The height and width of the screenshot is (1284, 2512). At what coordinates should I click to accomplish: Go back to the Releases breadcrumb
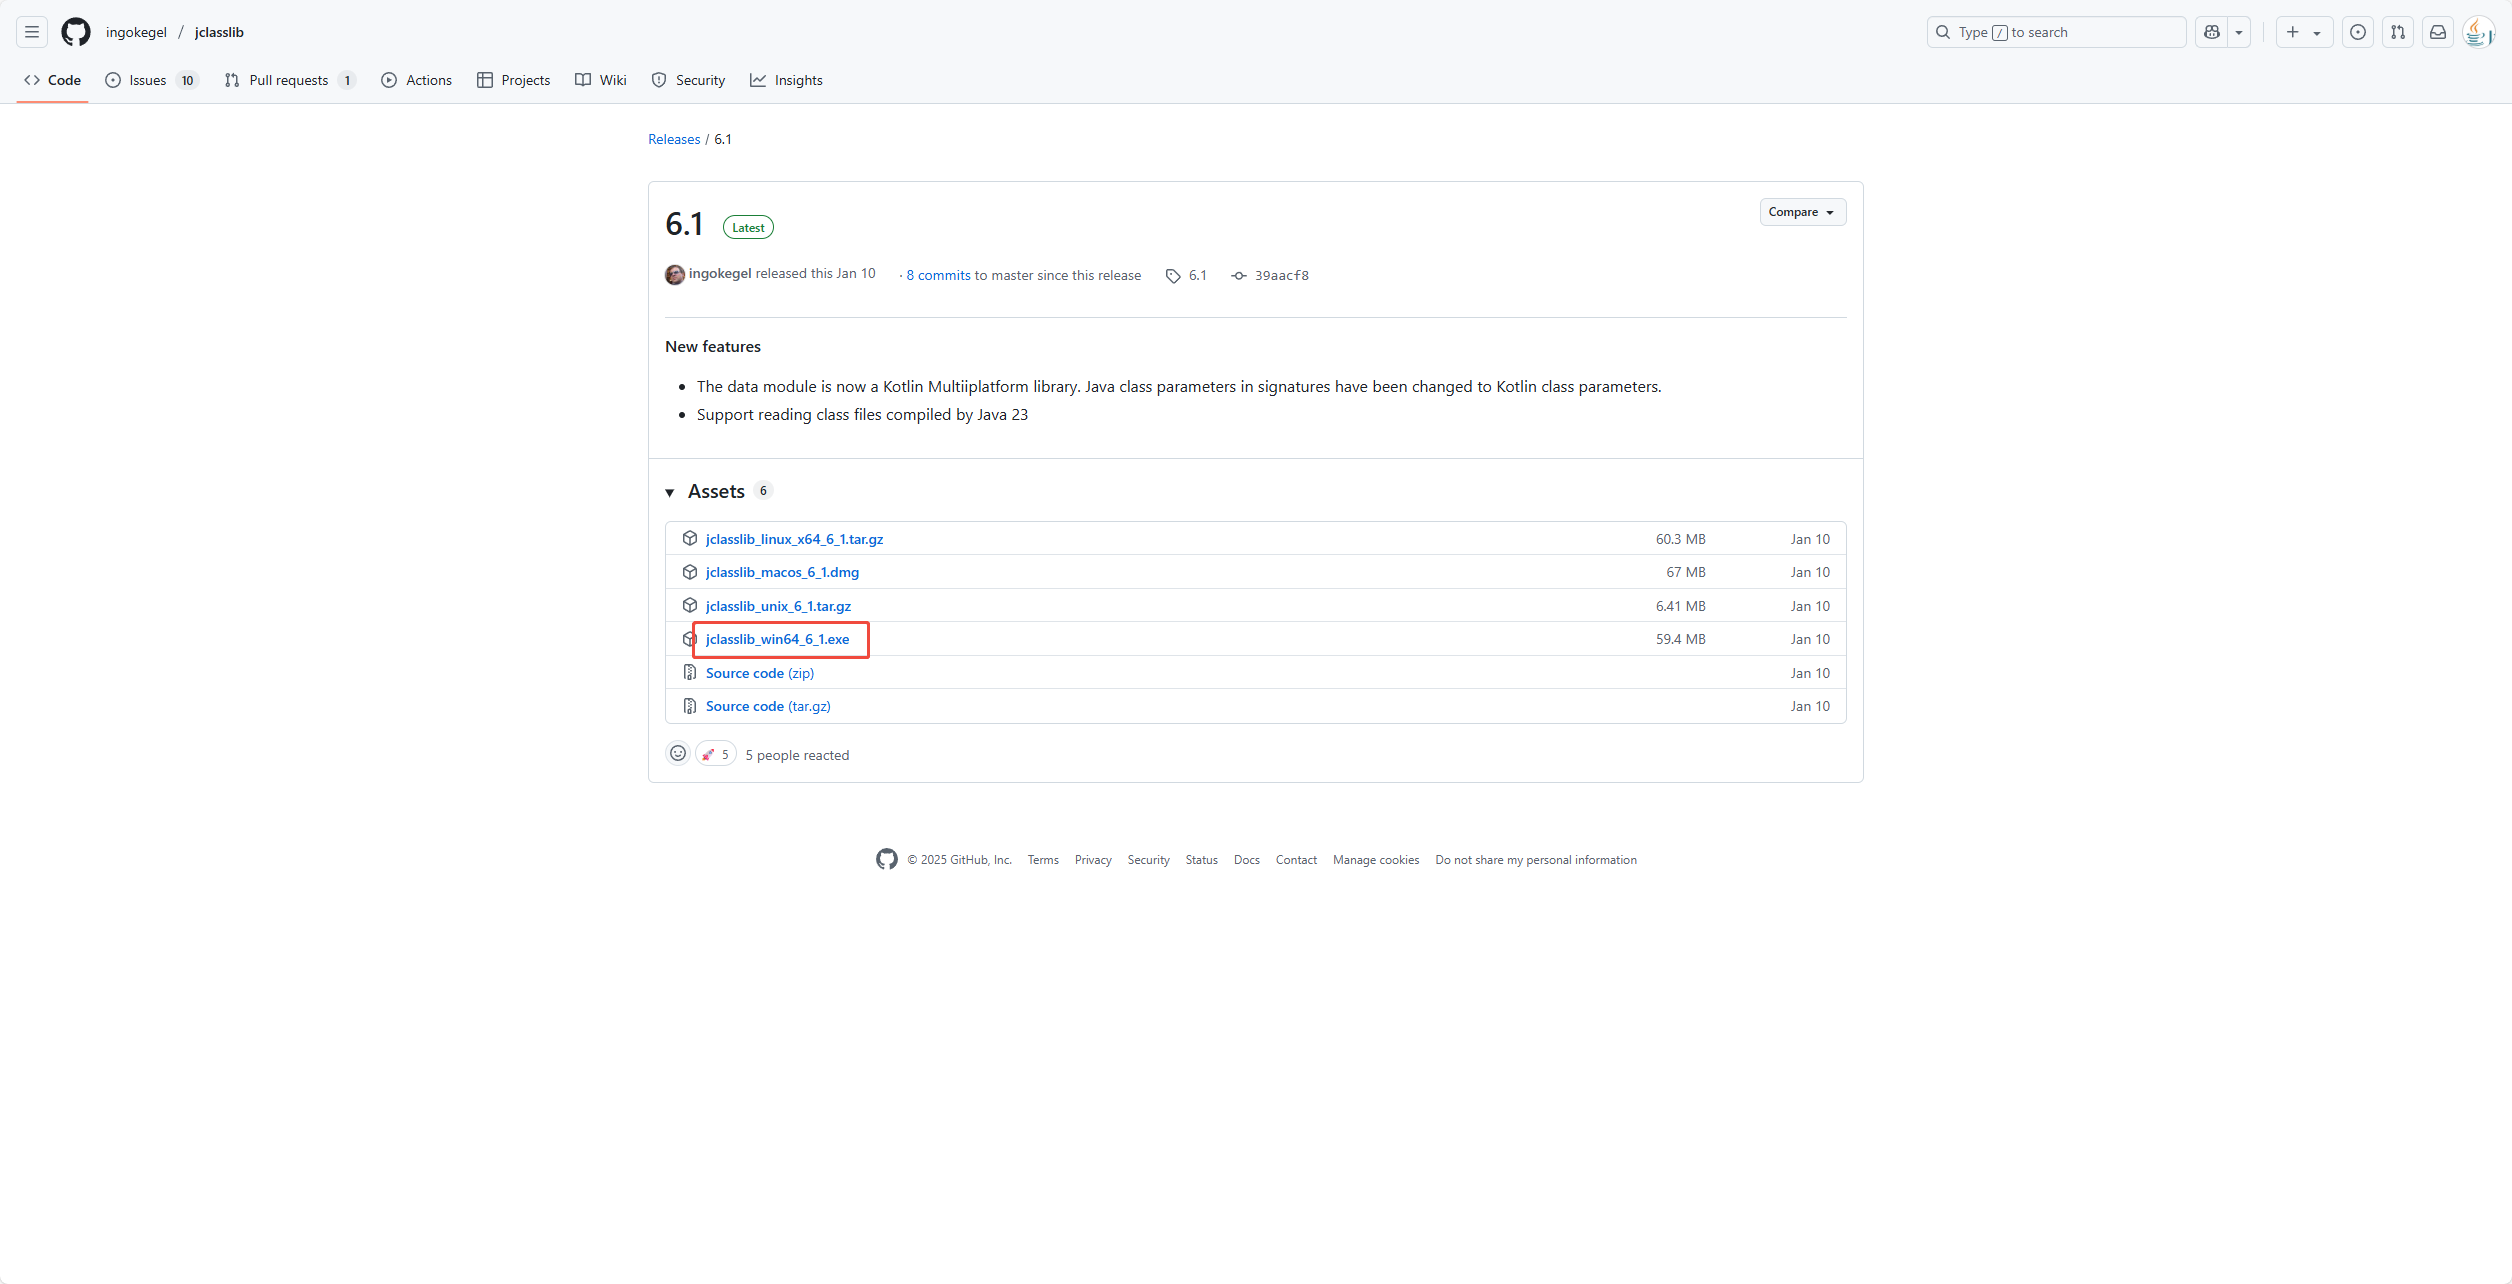coord(674,139)
